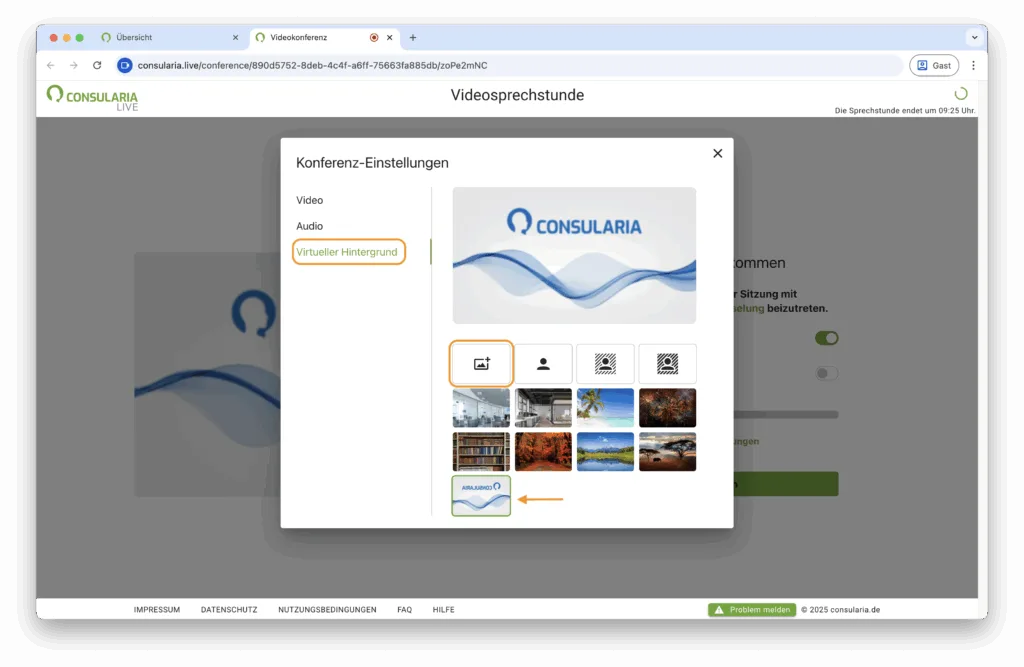This screenshot has width=1024, height=667.
Task: Turn off the green toggle switch behind dialog
Action: click(x=826, y=338)
